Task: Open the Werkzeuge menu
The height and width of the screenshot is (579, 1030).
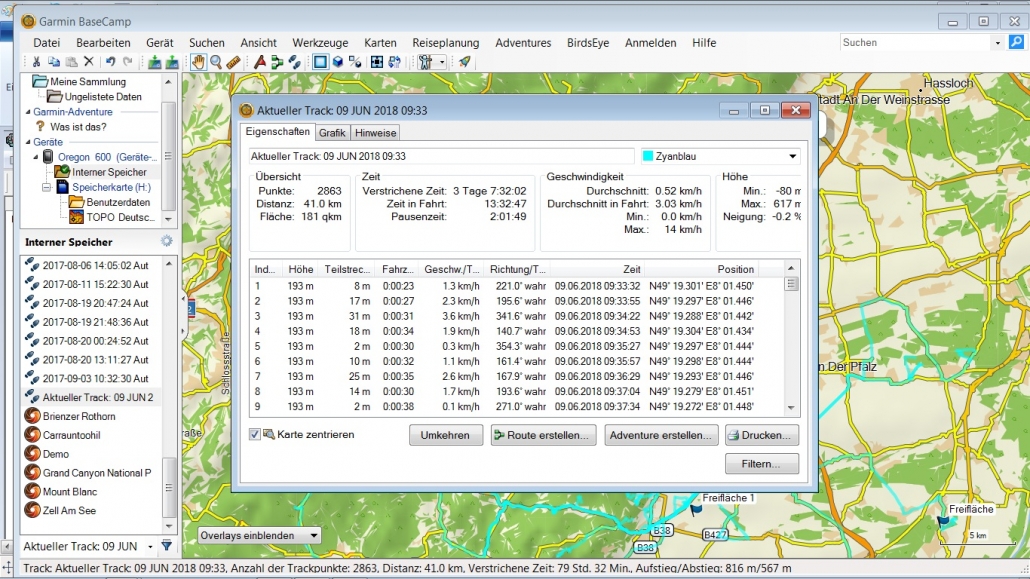Action: pos(321,43)
